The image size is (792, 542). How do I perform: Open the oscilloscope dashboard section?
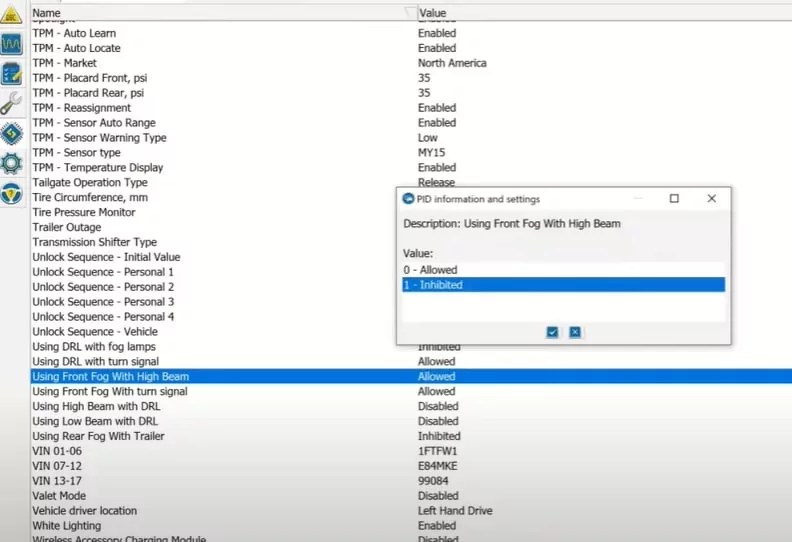click(11, 44)
